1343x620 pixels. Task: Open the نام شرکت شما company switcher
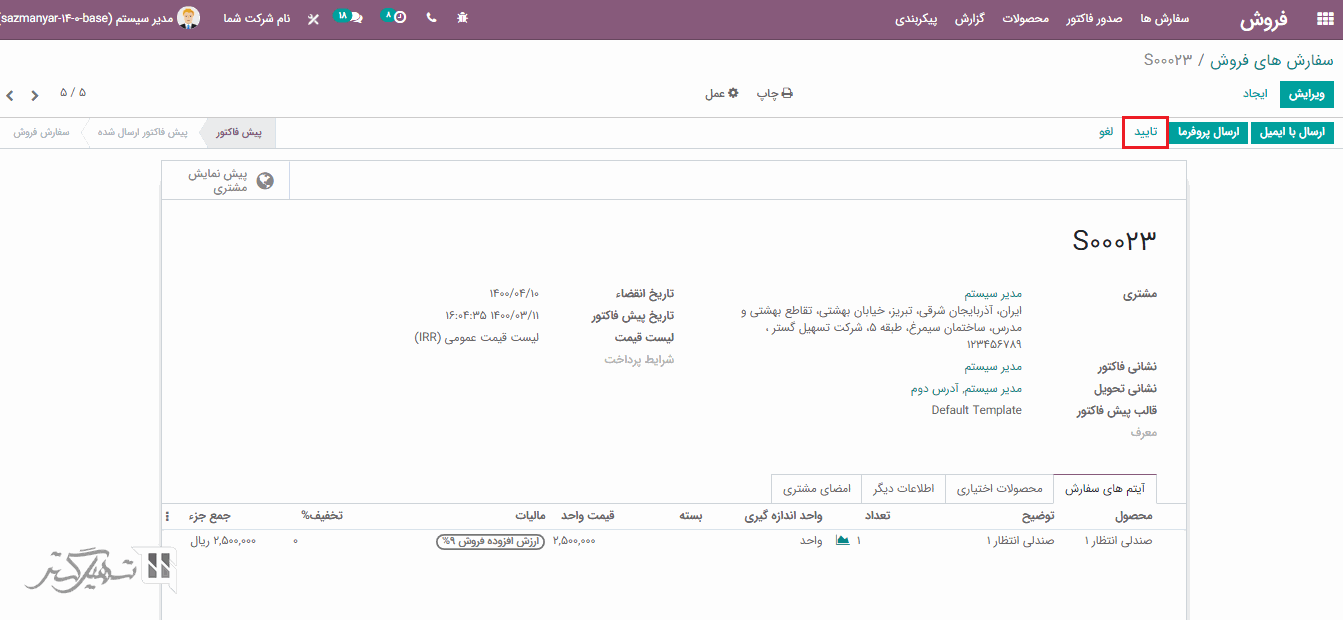click(x=257, y=19)
